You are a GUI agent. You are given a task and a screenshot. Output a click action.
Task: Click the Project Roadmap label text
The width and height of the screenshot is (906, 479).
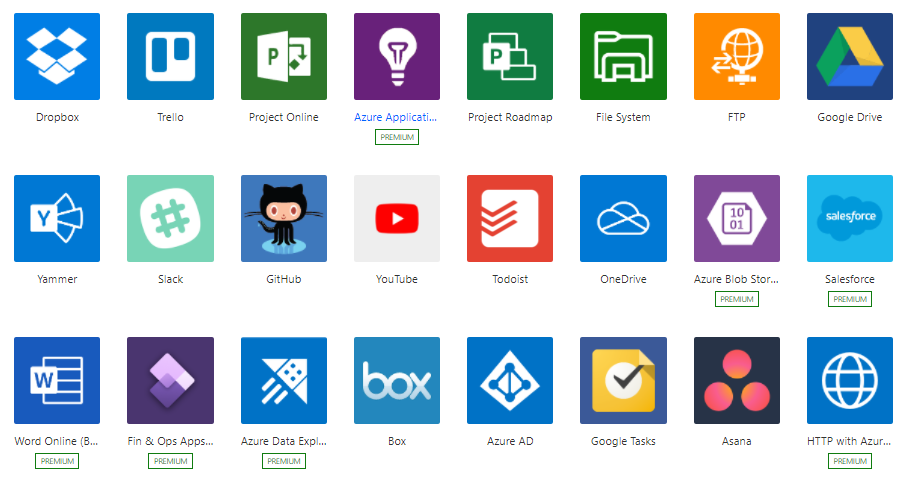point(510,117)
